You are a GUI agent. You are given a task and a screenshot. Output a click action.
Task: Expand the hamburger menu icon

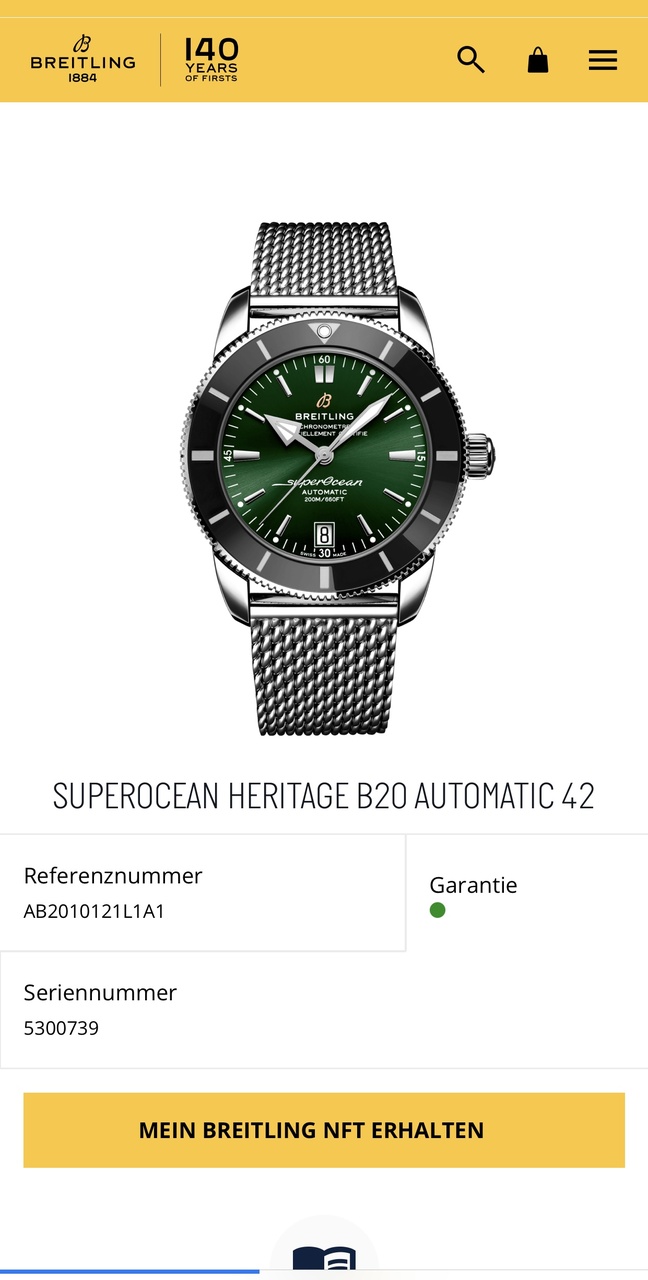click(603, 60)
